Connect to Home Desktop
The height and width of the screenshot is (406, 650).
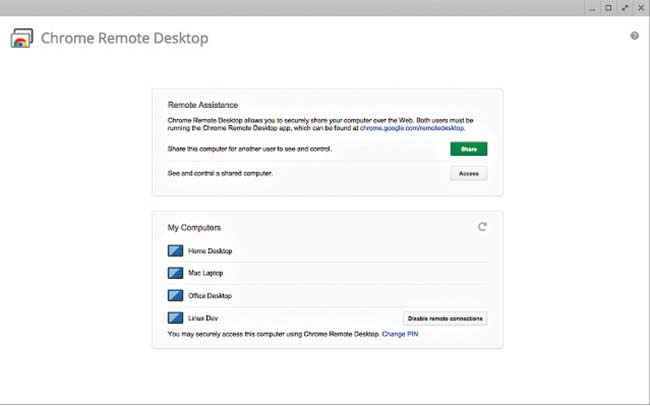point(210,251)
